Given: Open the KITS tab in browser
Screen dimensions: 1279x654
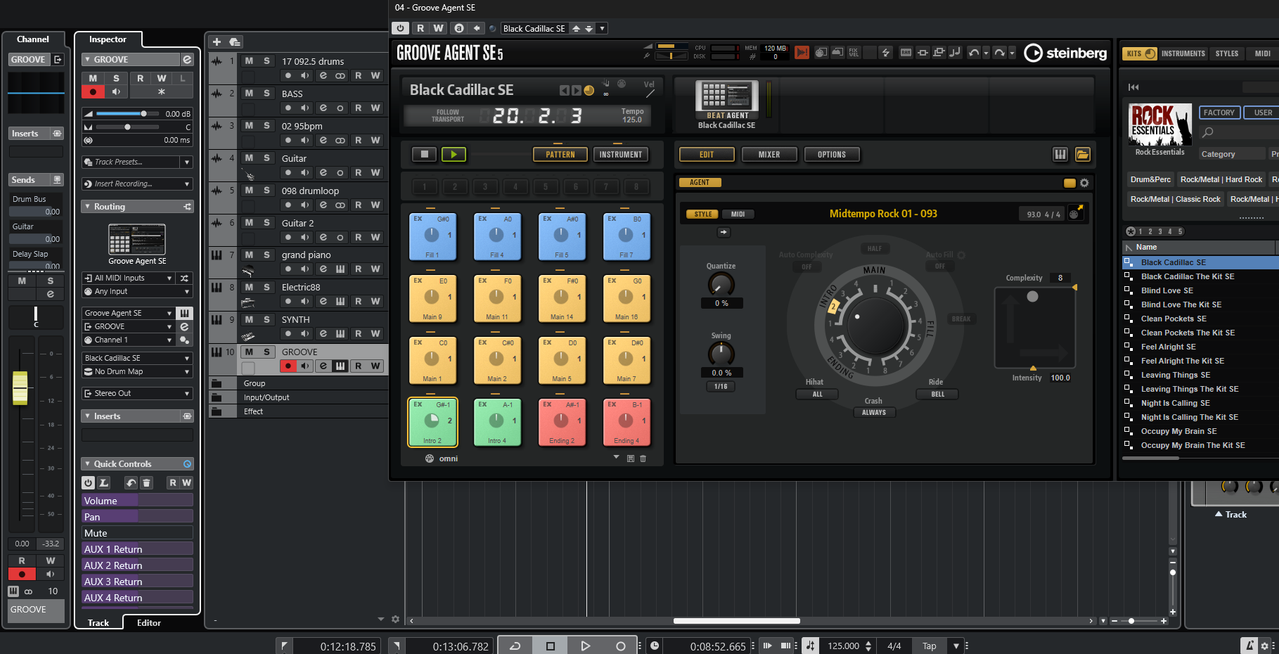Looking at the screenshot, I should coord(1139,53).
